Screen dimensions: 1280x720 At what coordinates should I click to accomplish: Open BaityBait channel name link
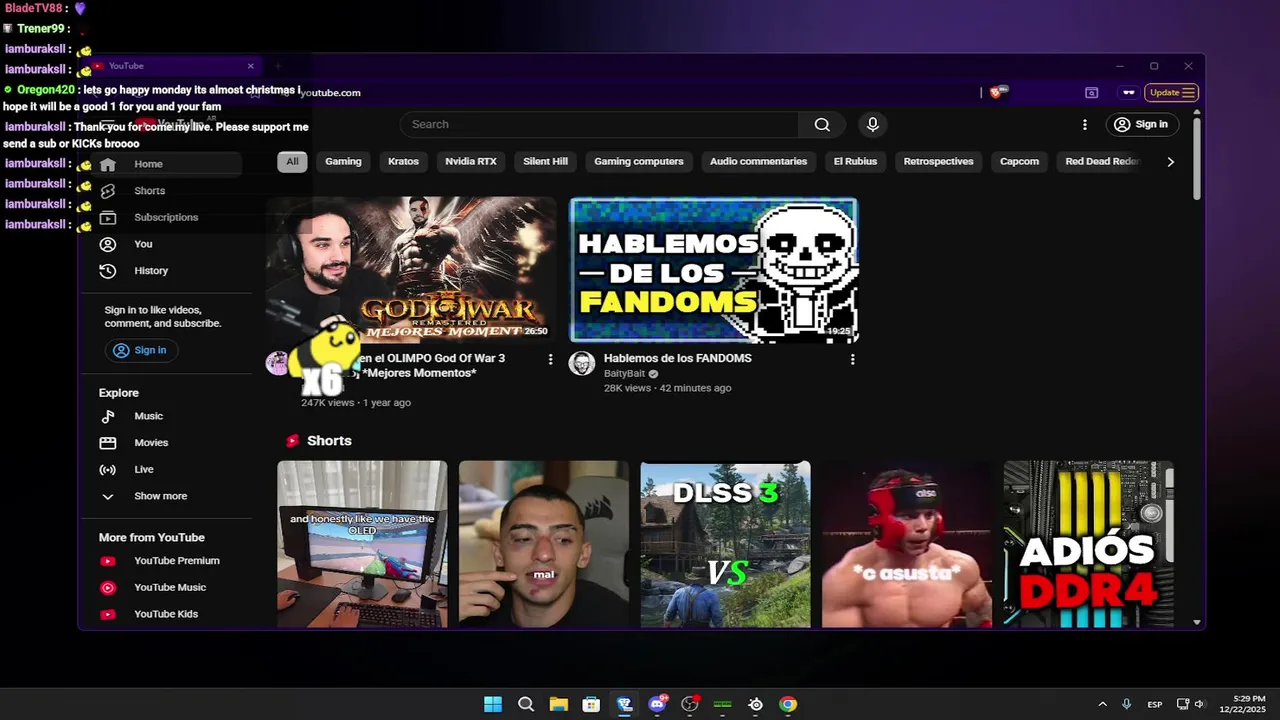tap(624, 374)
